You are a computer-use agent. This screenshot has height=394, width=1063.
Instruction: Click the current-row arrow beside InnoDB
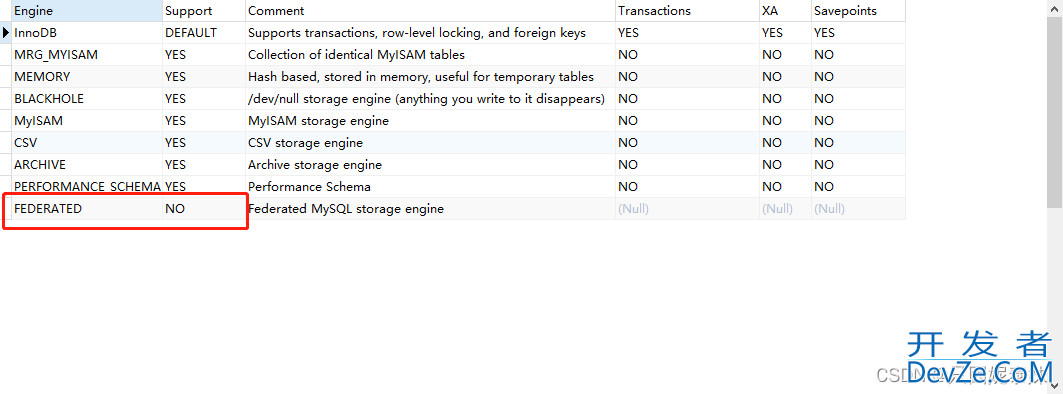click(x=6, y=33)
